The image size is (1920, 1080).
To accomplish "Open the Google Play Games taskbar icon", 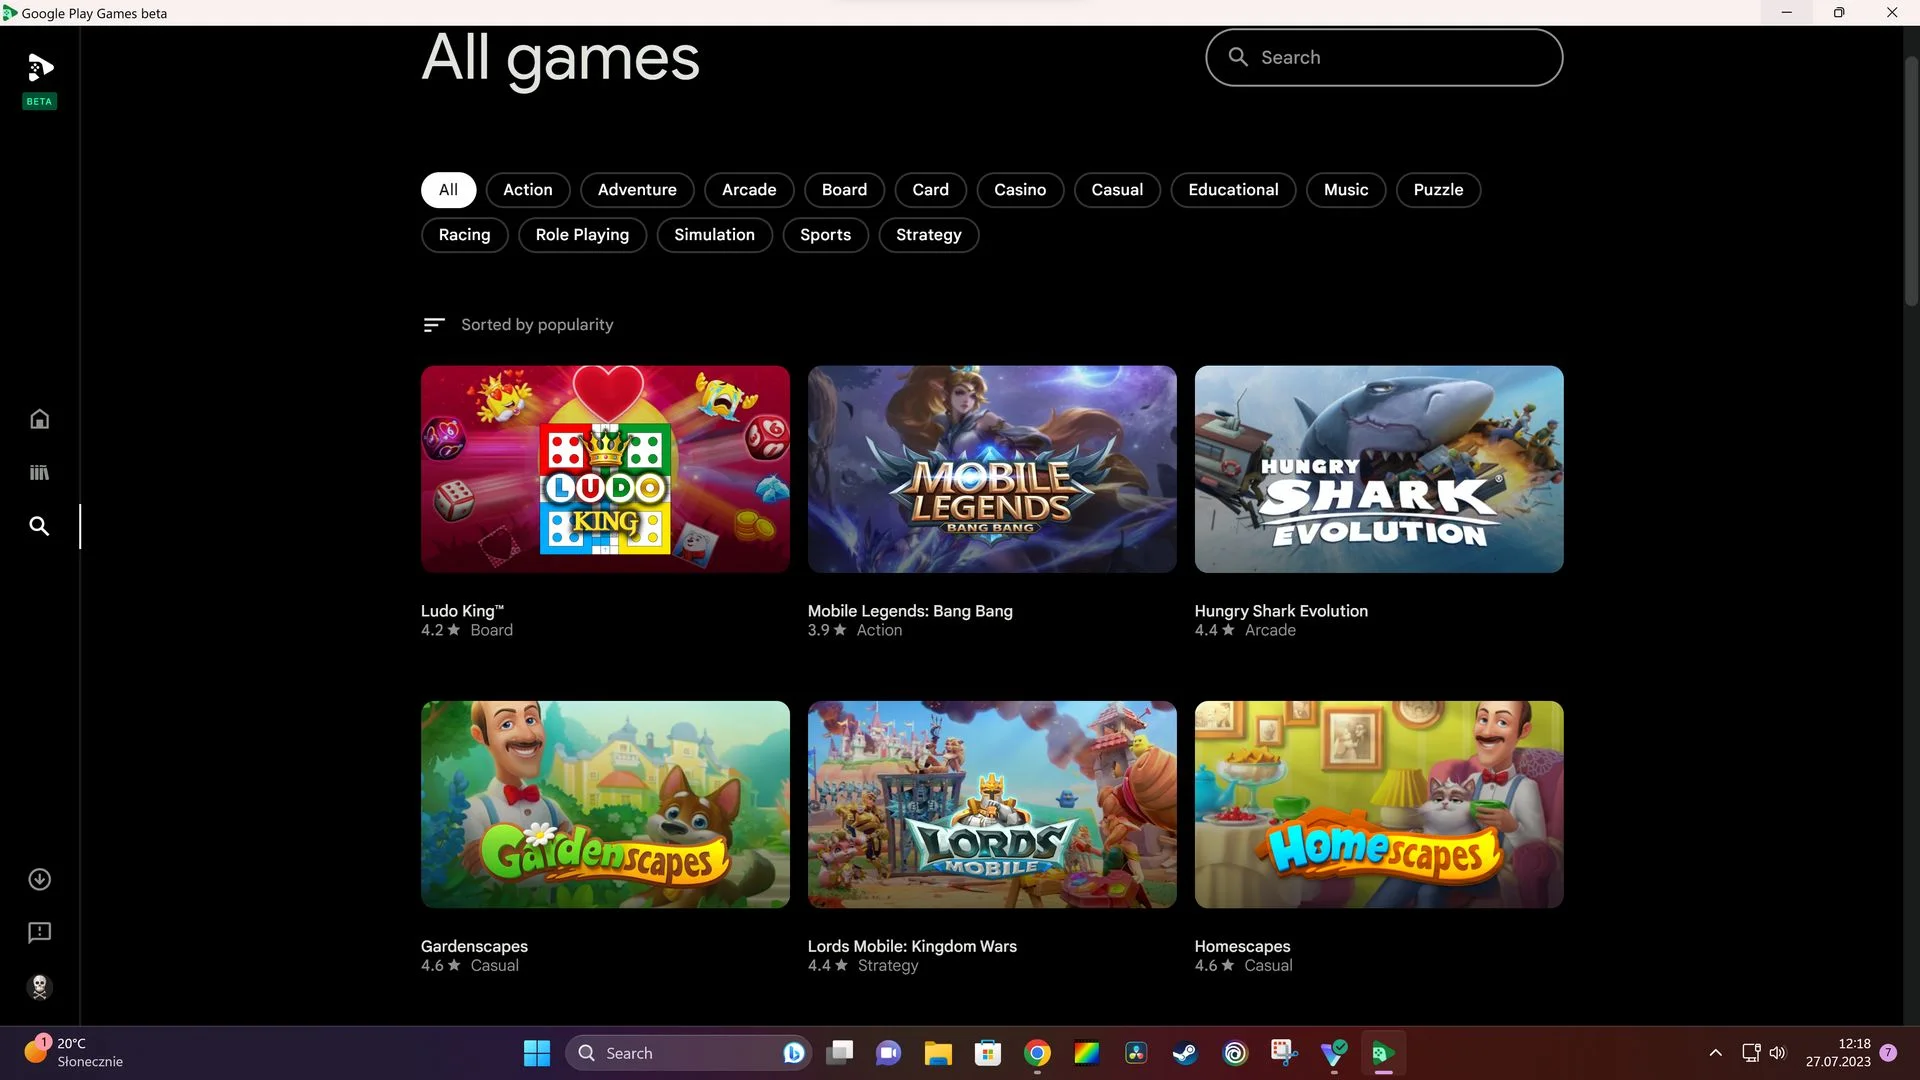I will click(1383, 1053).
